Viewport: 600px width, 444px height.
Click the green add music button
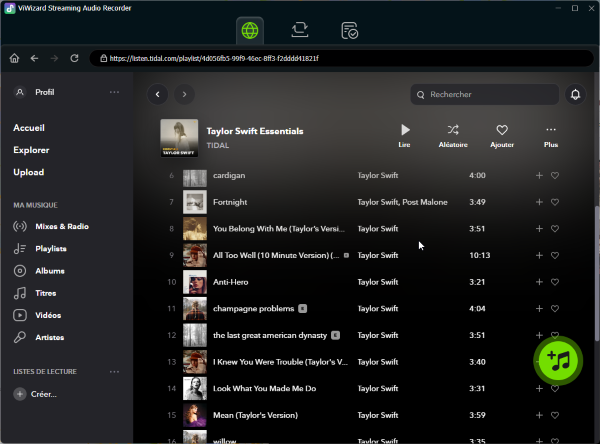click(558, 361)
